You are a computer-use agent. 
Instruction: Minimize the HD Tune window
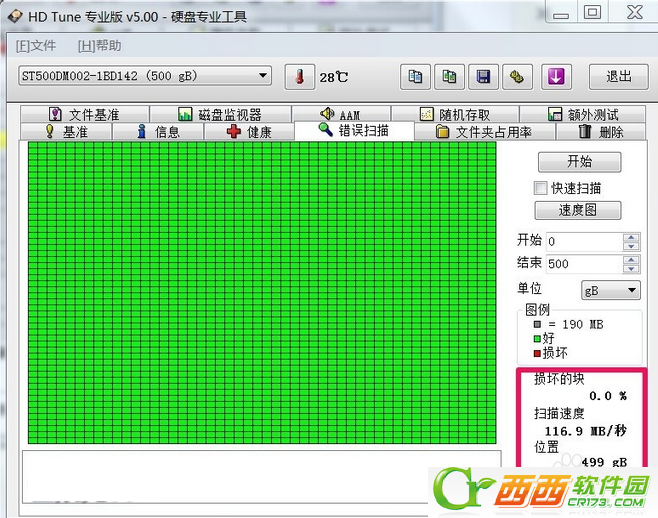point(561,15)
